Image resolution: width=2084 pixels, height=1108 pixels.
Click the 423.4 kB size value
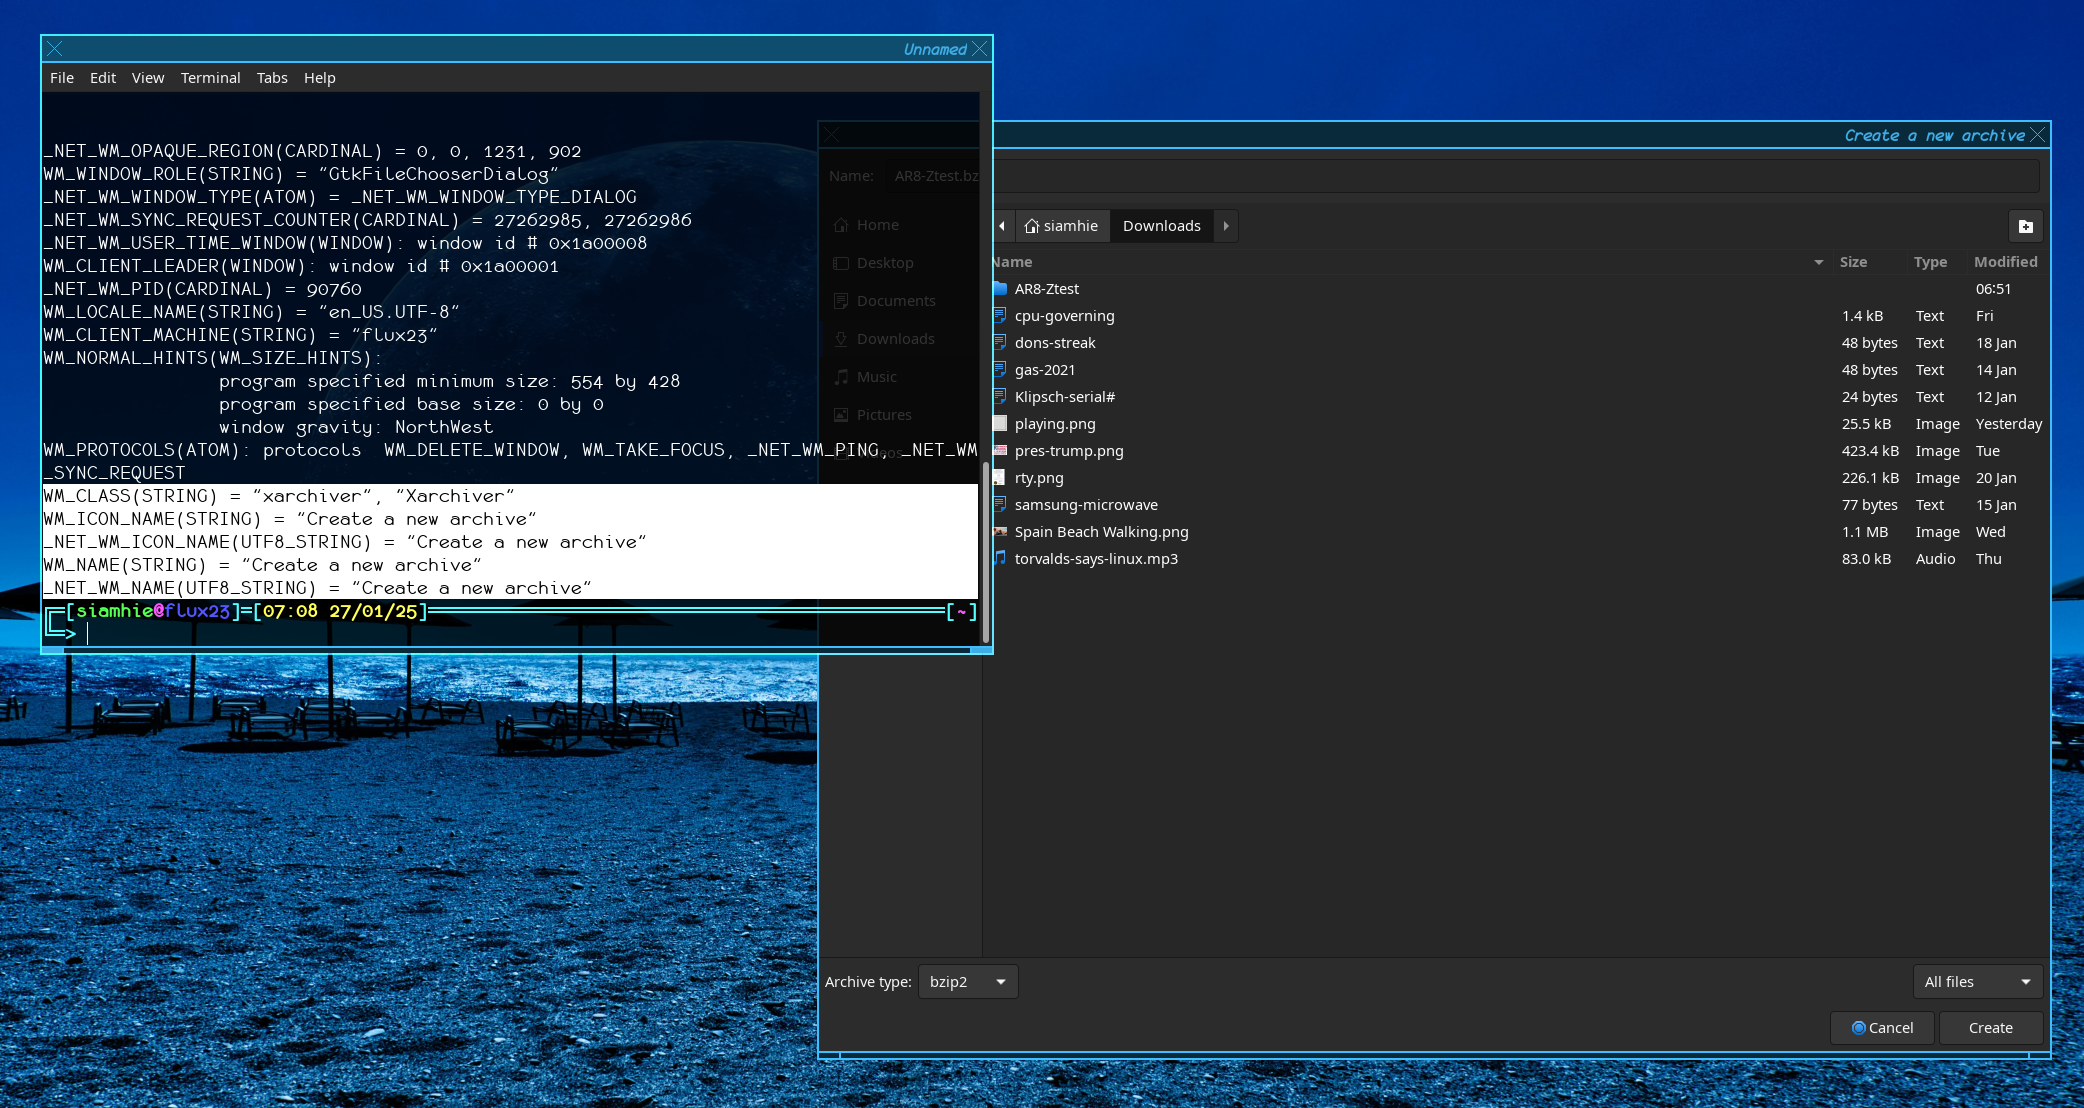pos(1870,451)
